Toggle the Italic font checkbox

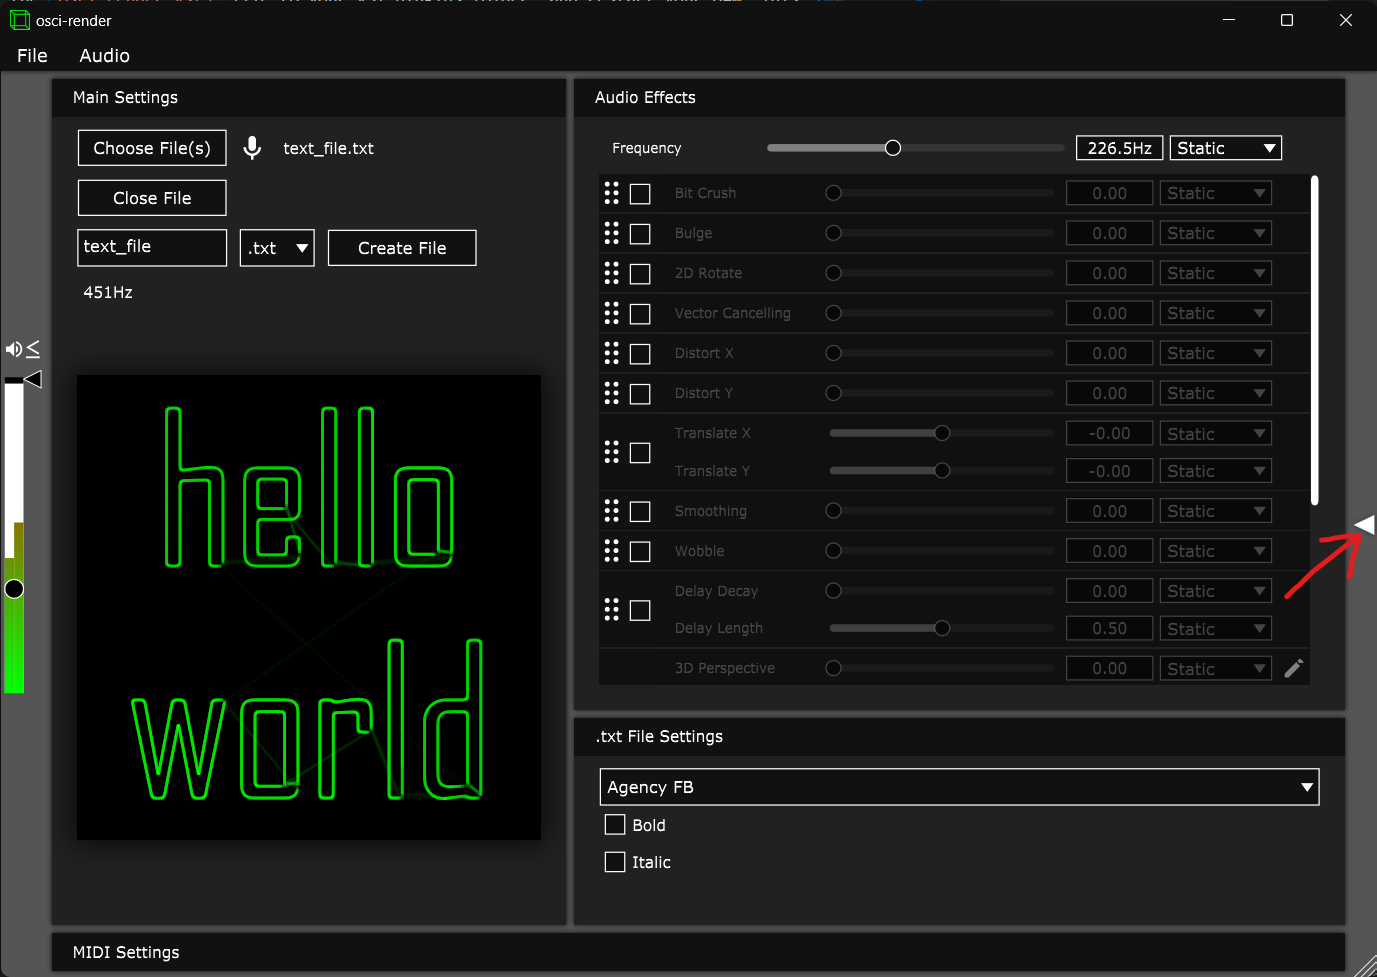tap(615, 862)
